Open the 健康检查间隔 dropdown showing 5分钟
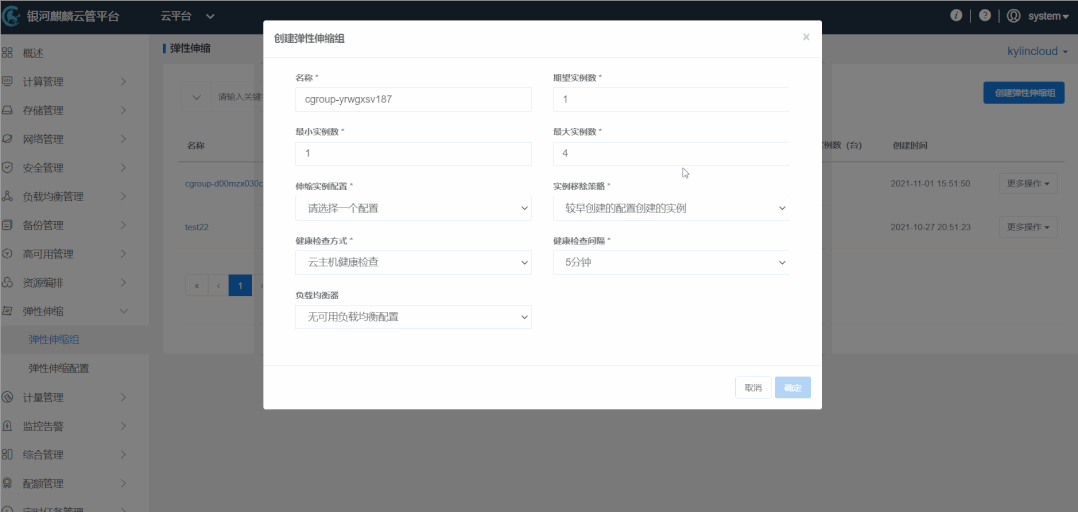 click(x=670, y=262)
